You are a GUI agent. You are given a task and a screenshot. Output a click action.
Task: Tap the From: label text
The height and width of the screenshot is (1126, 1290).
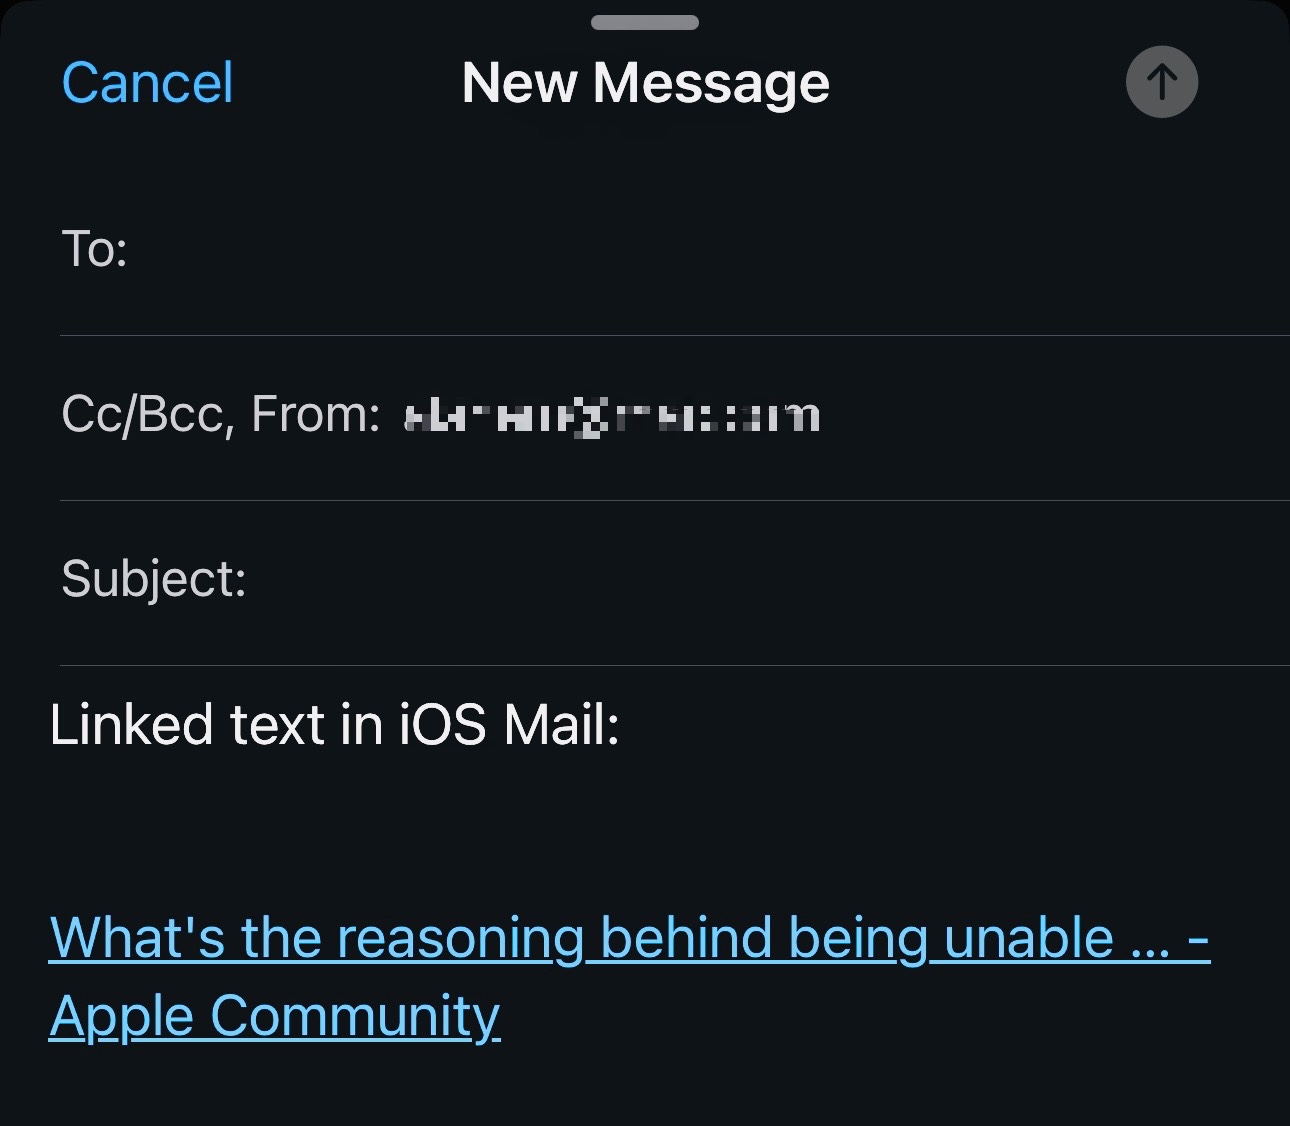click(x=315, y=414)
